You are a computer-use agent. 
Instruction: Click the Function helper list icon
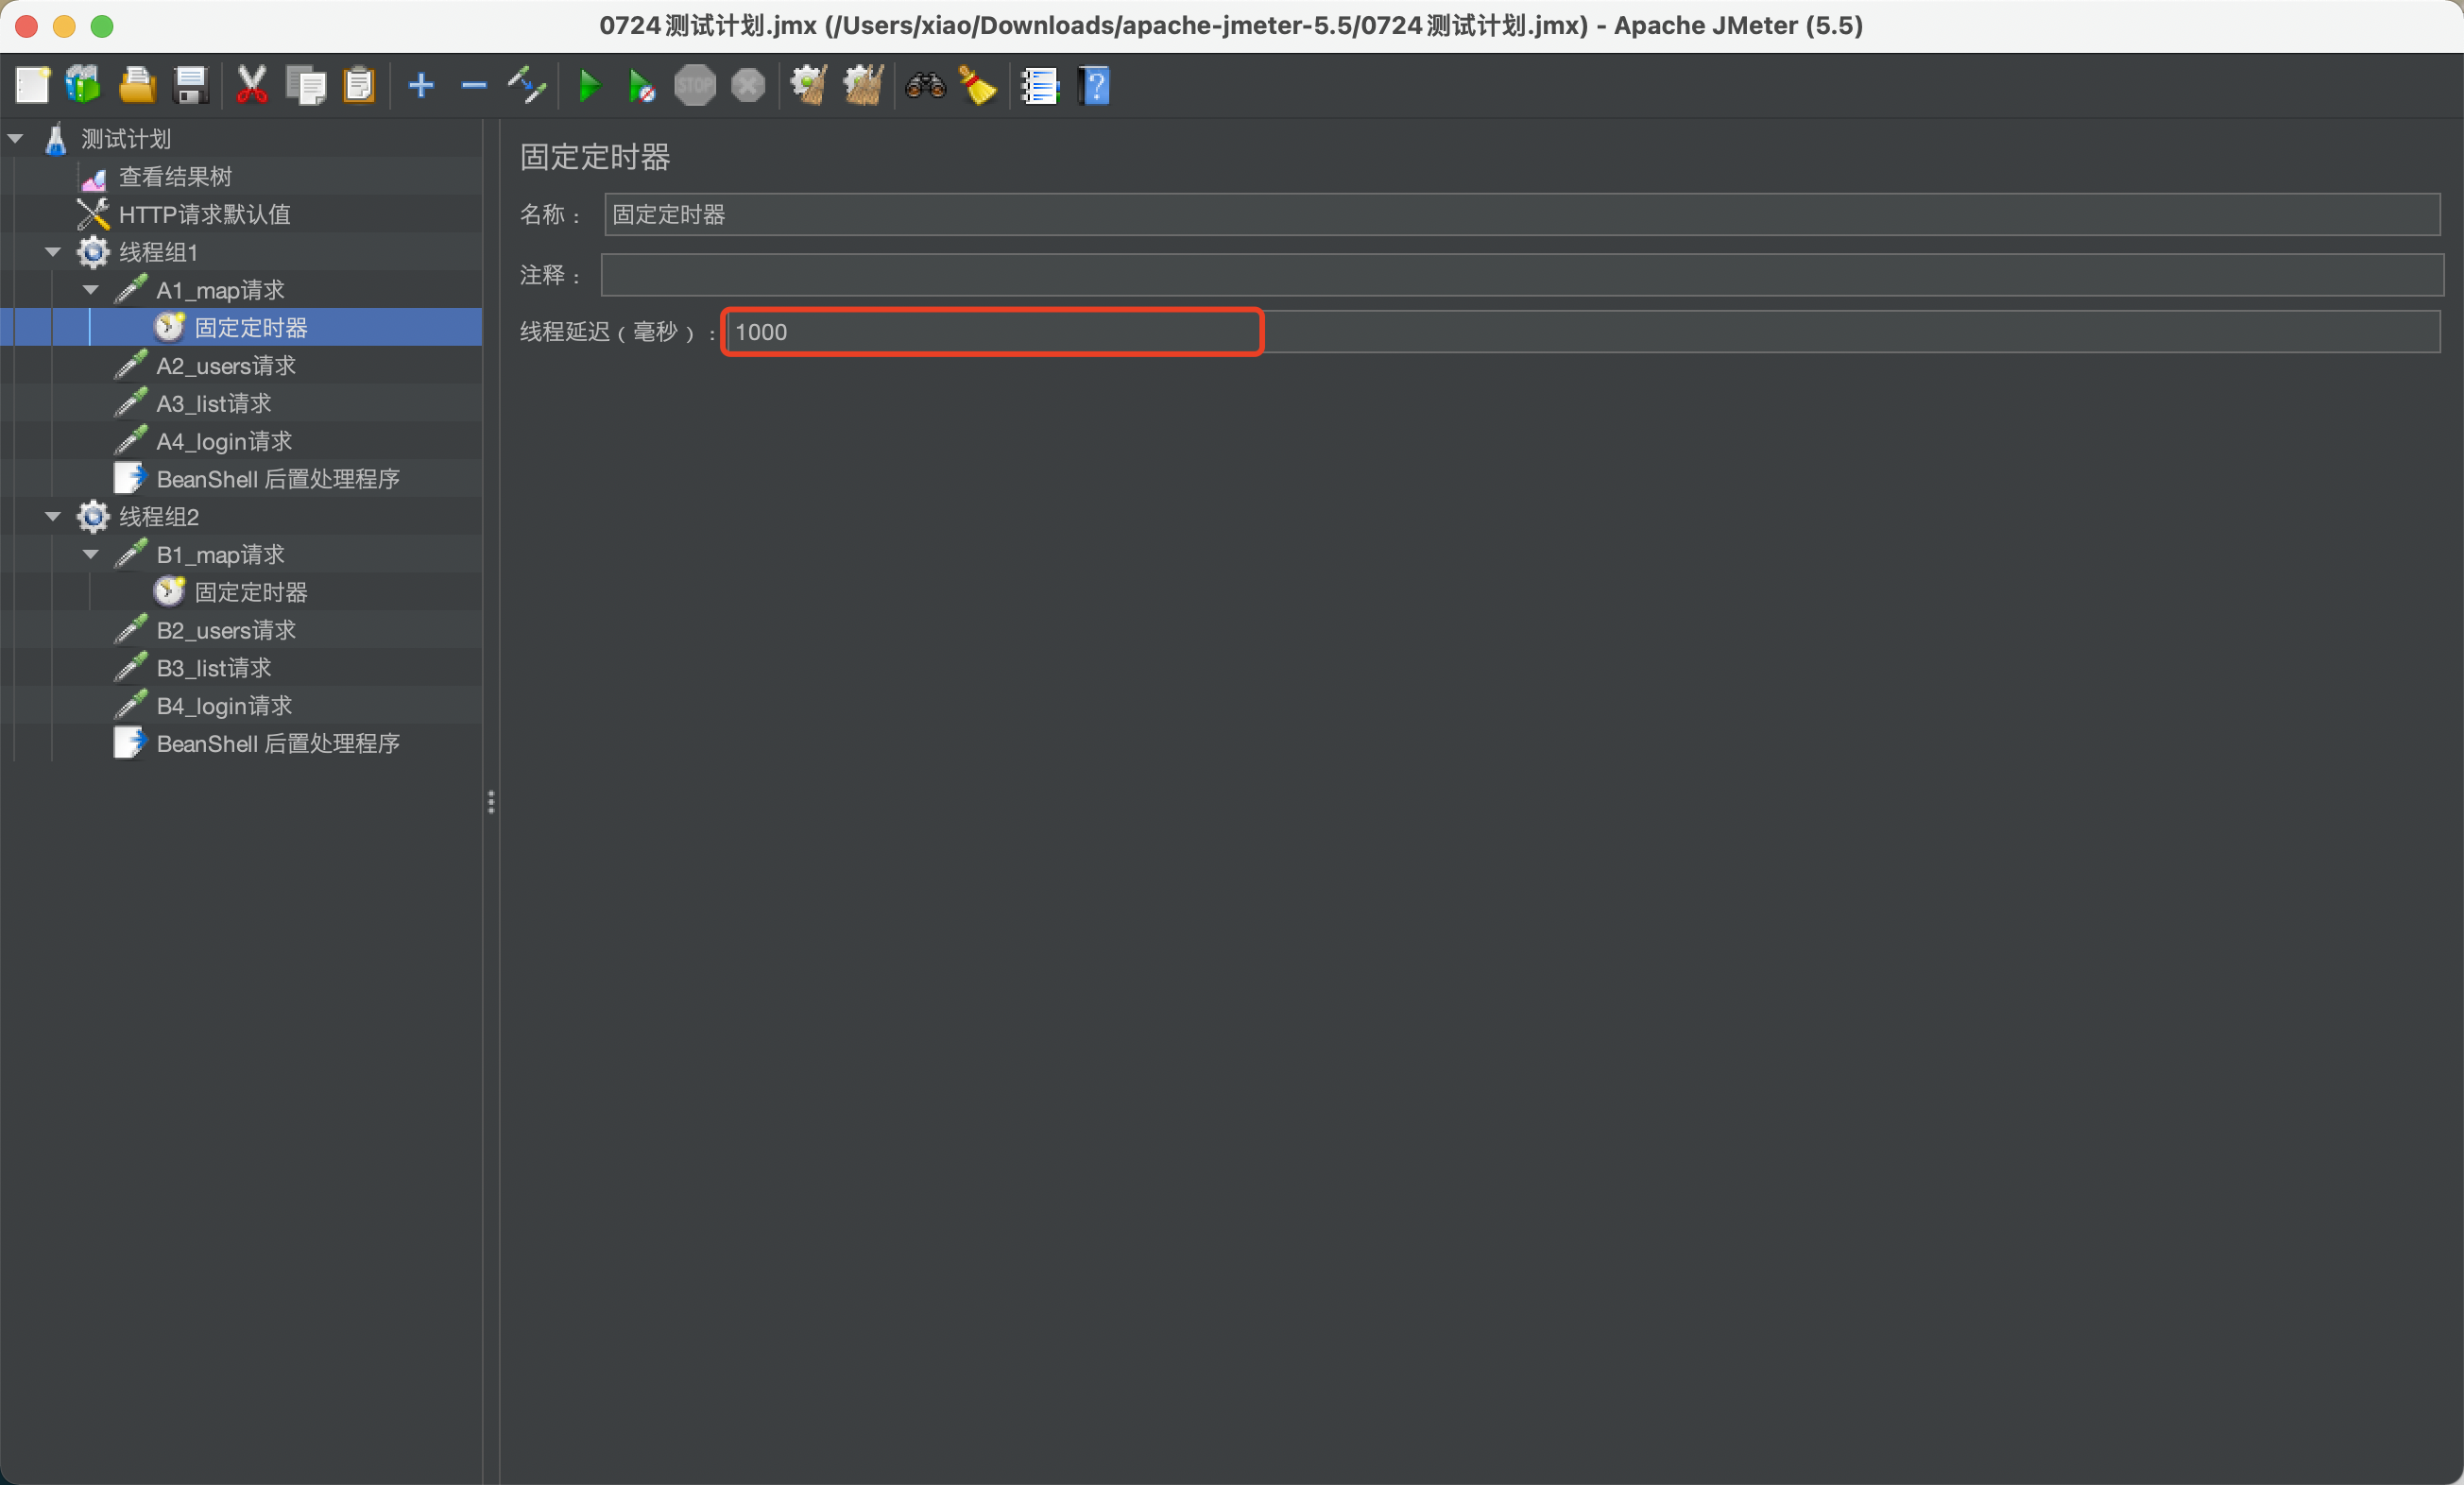tap(1040, 86)
